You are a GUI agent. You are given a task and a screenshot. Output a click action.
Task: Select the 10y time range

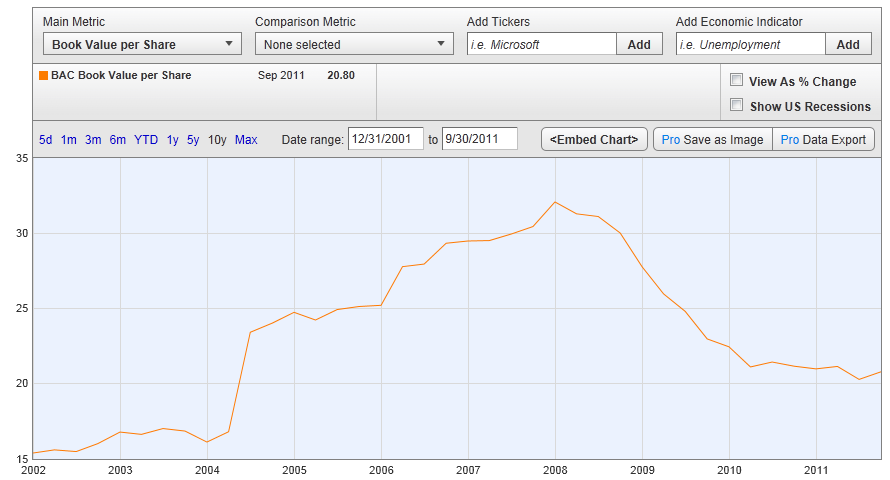pos(217,140)
